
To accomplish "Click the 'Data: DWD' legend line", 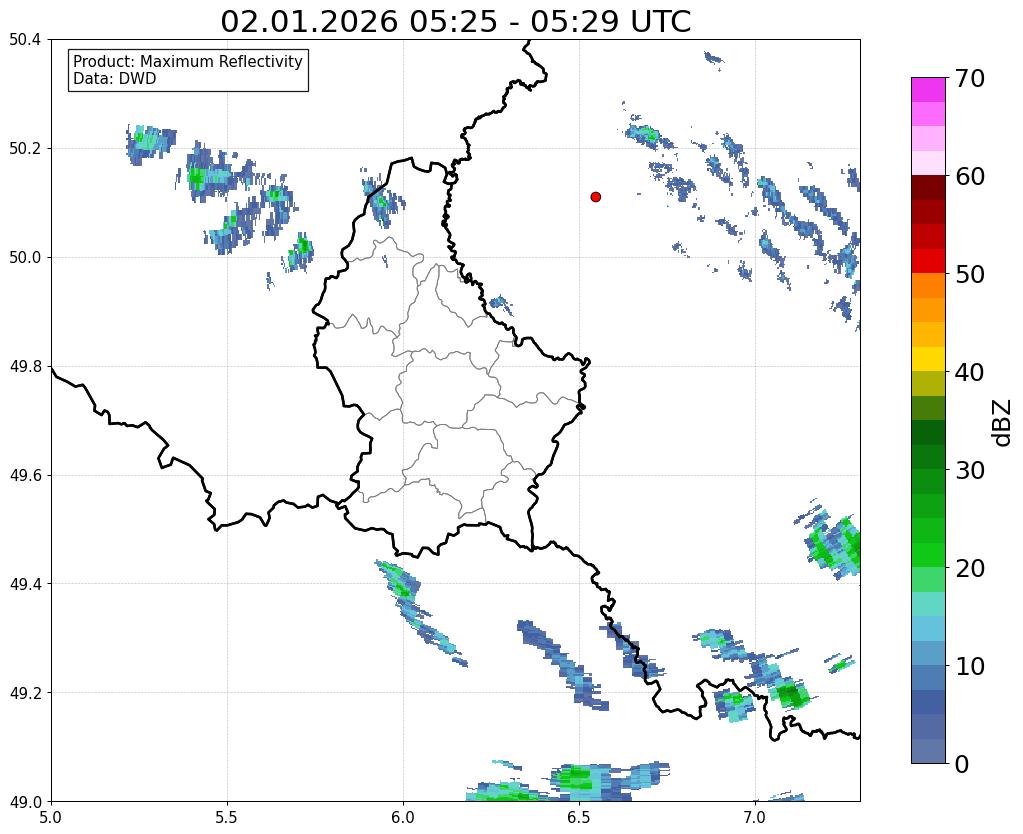I will coord(115,79).
